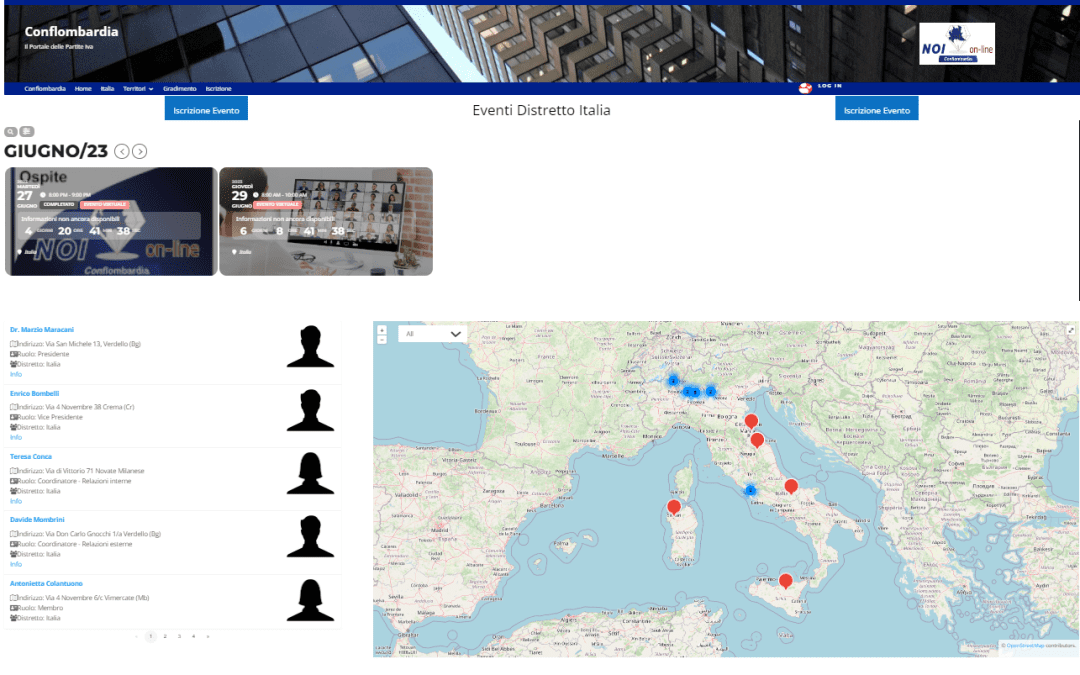Select the red map marker on Sardinia

(674, 507)
